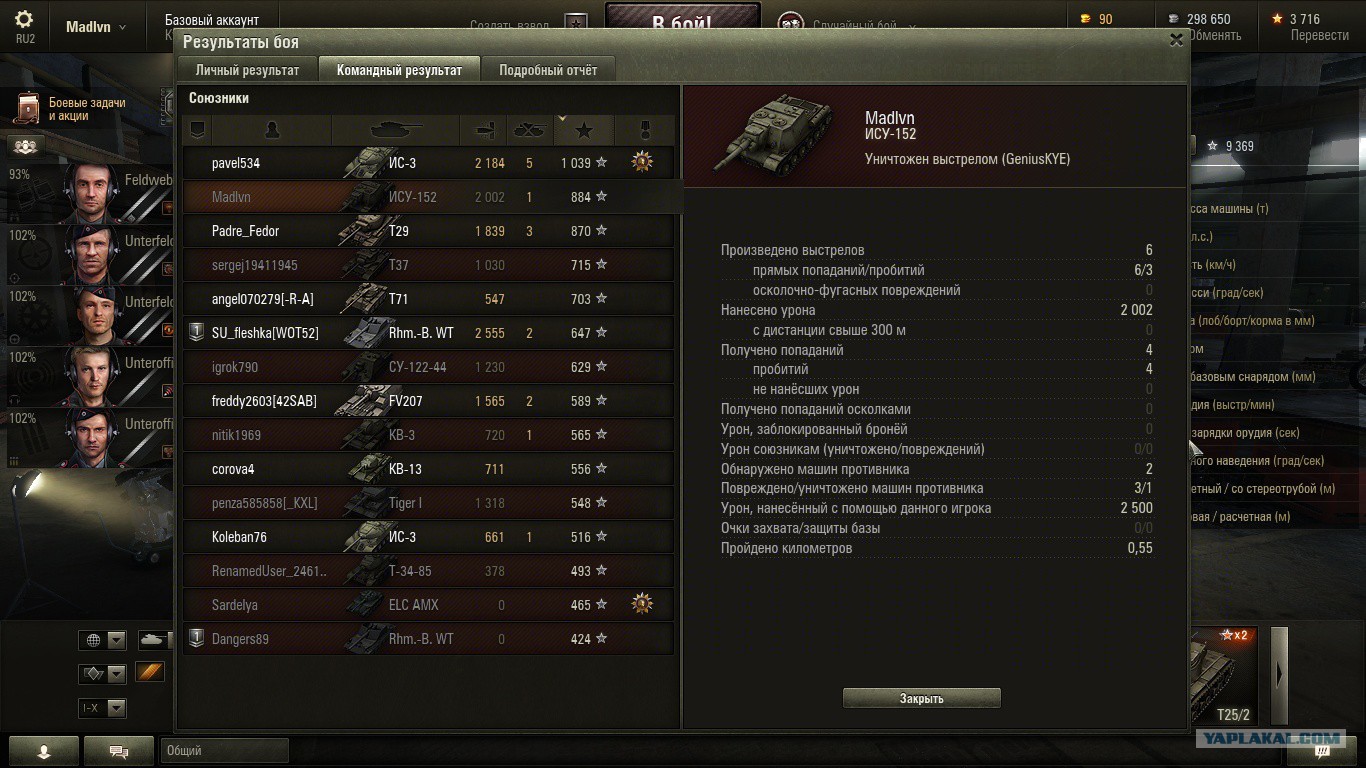Click the Закрыть button
Screen dimensions: 1366x768
click(x=921, y=699)
